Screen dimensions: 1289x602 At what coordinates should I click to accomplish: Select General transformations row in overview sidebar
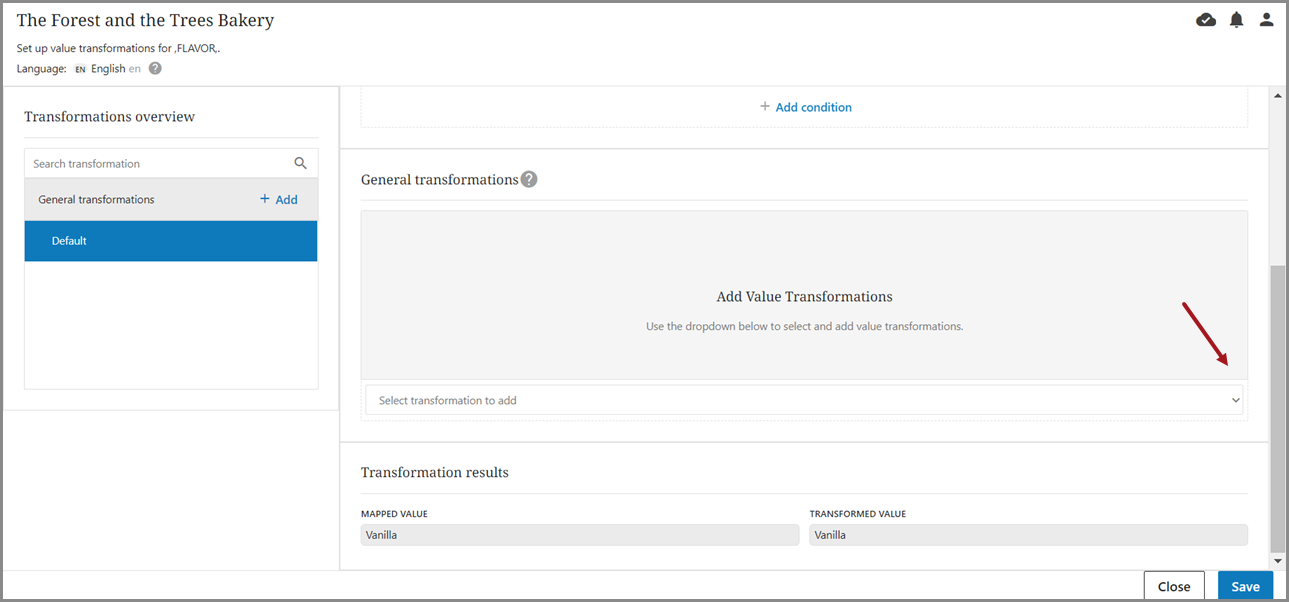pyautogui.click(x=97, y=199)
